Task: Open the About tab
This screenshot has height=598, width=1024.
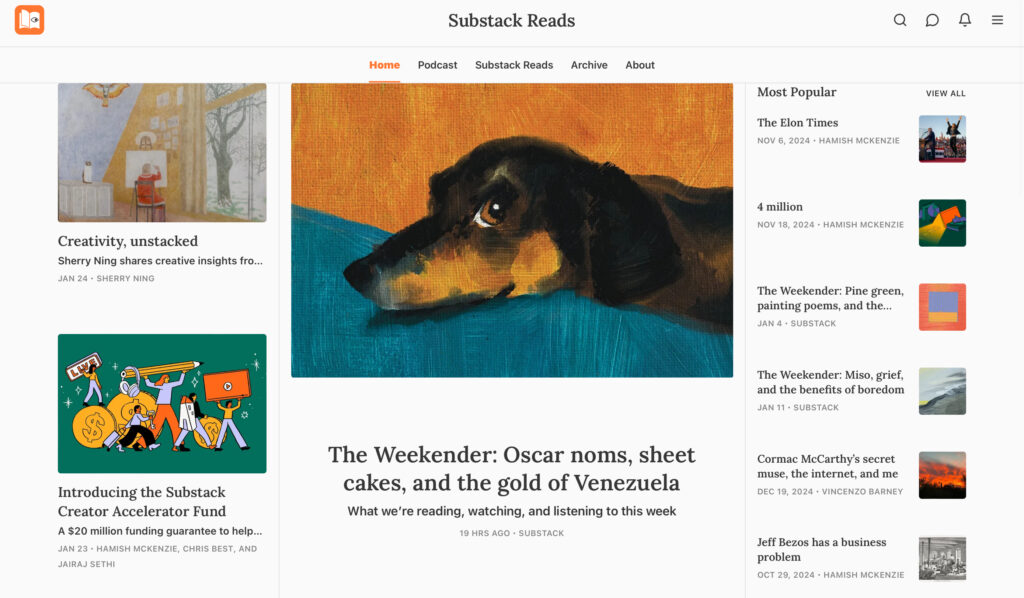Action: [640, 65]
